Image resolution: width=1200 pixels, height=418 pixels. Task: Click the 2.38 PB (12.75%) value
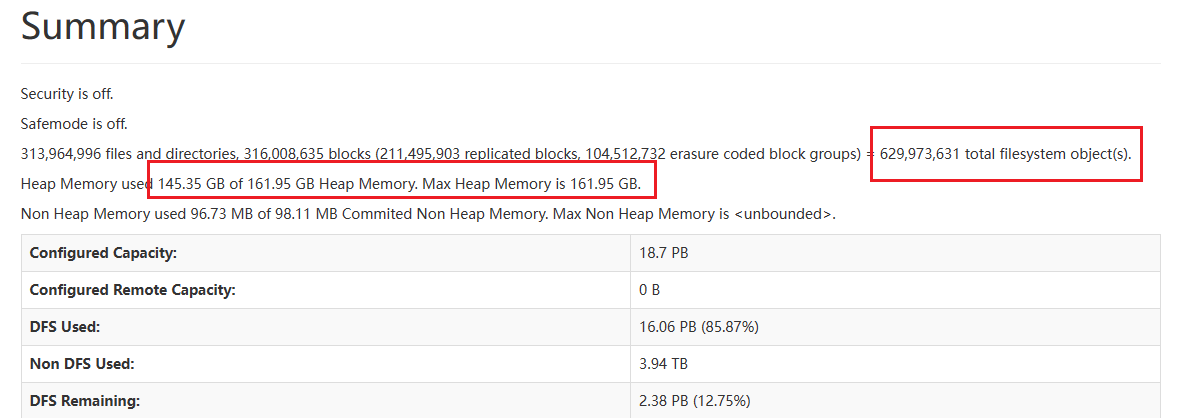(695, 401)
